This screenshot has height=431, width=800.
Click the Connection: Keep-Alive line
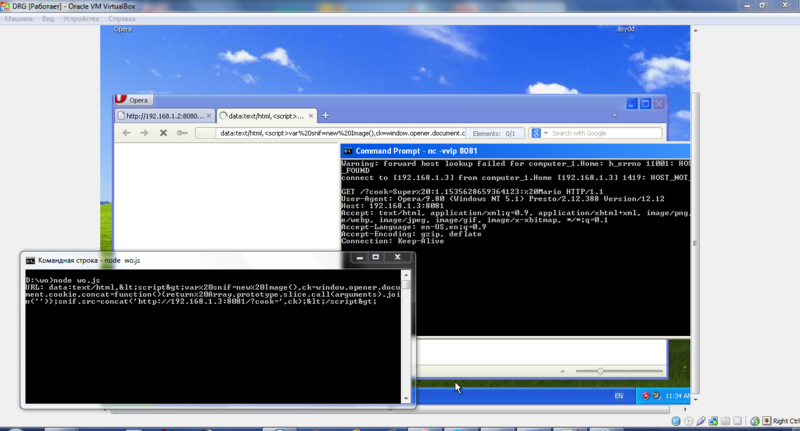pos(392,241)
